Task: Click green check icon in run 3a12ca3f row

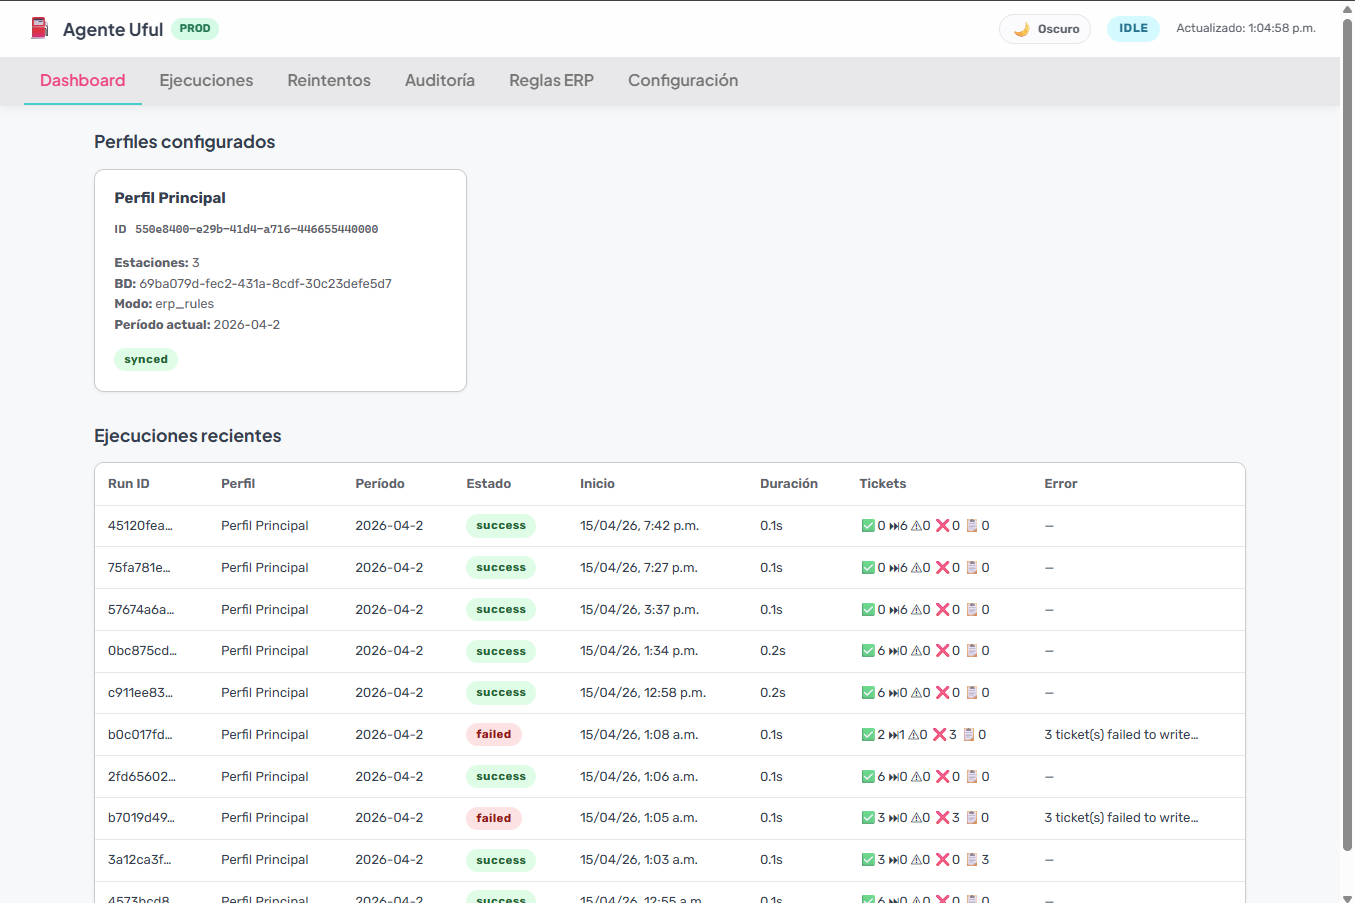Action: [868, 860]
